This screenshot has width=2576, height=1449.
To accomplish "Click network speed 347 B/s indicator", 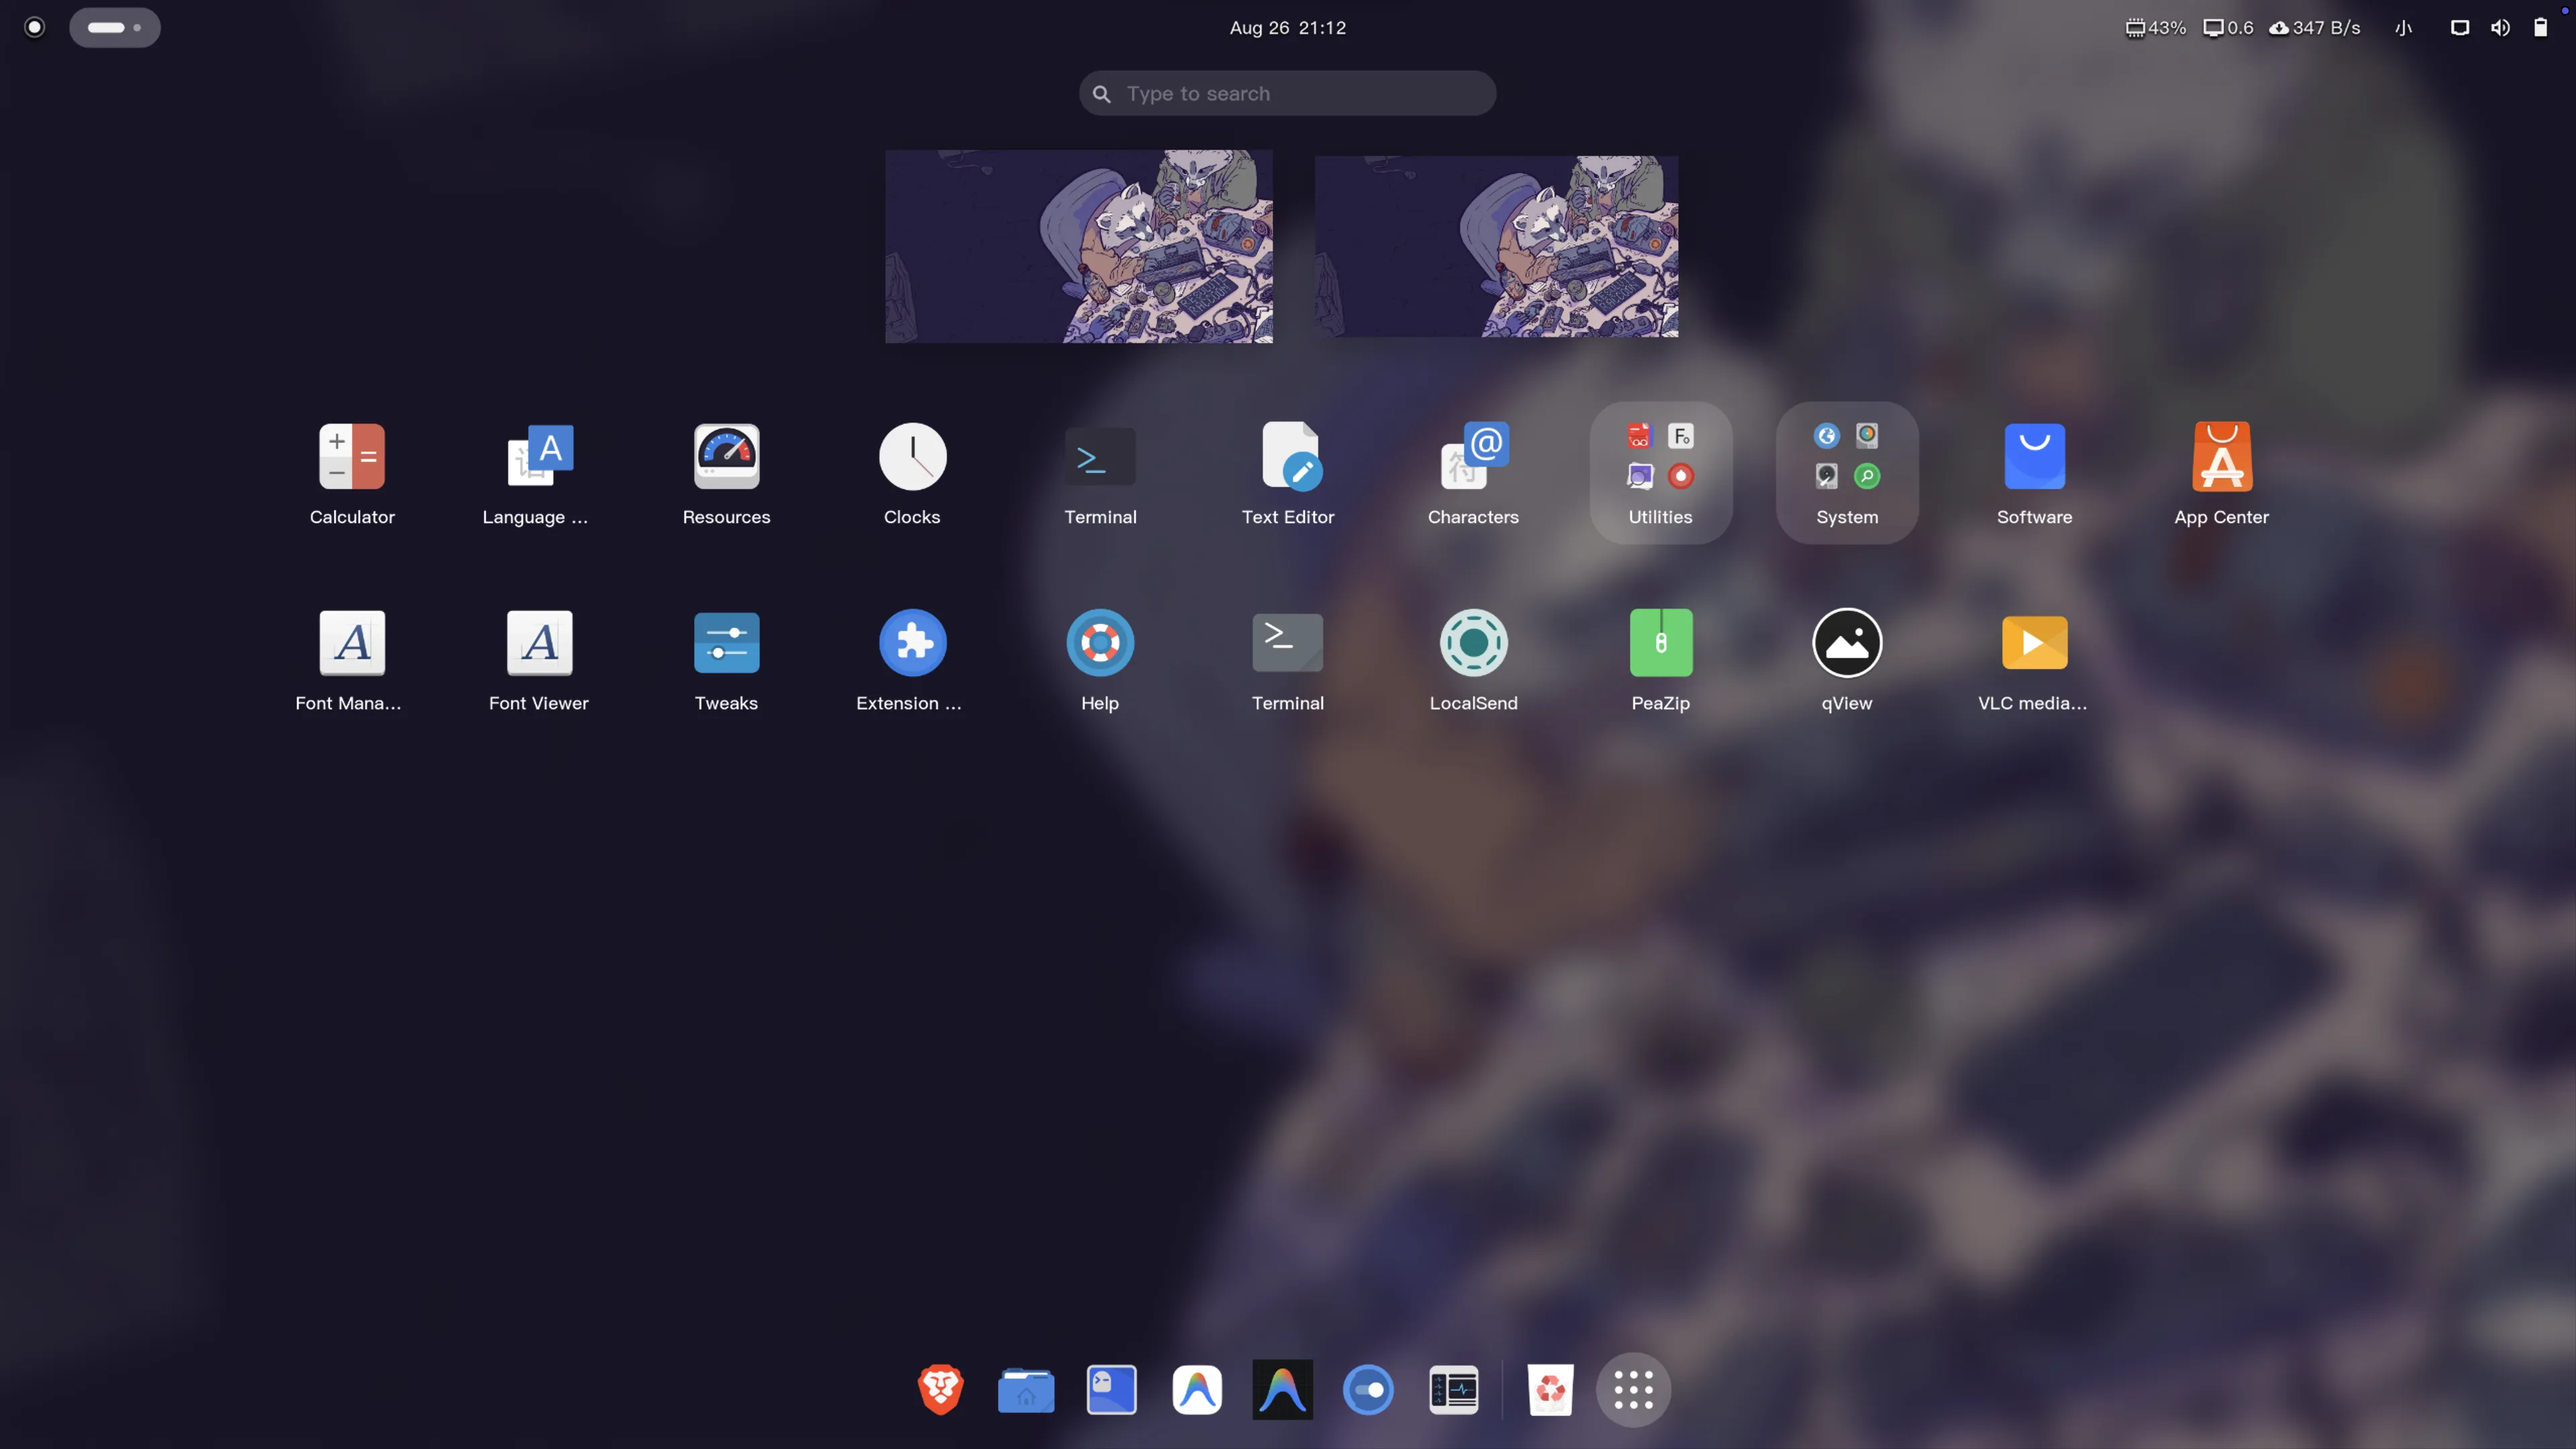I will (x=2314, y=27).
